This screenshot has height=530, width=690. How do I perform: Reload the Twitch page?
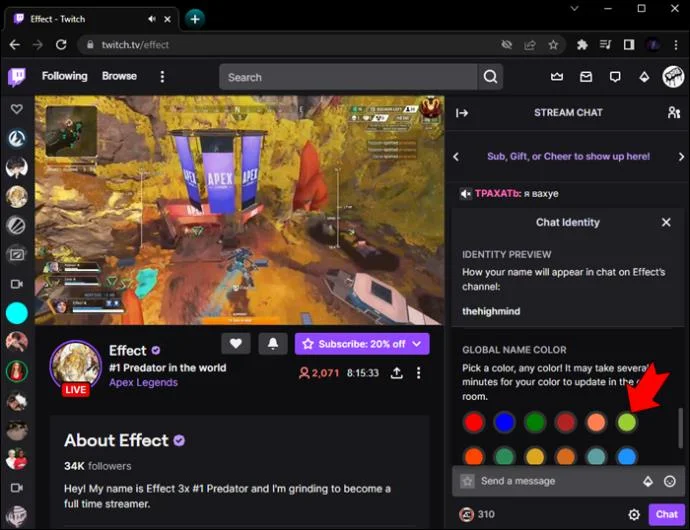tap(61, 45)
